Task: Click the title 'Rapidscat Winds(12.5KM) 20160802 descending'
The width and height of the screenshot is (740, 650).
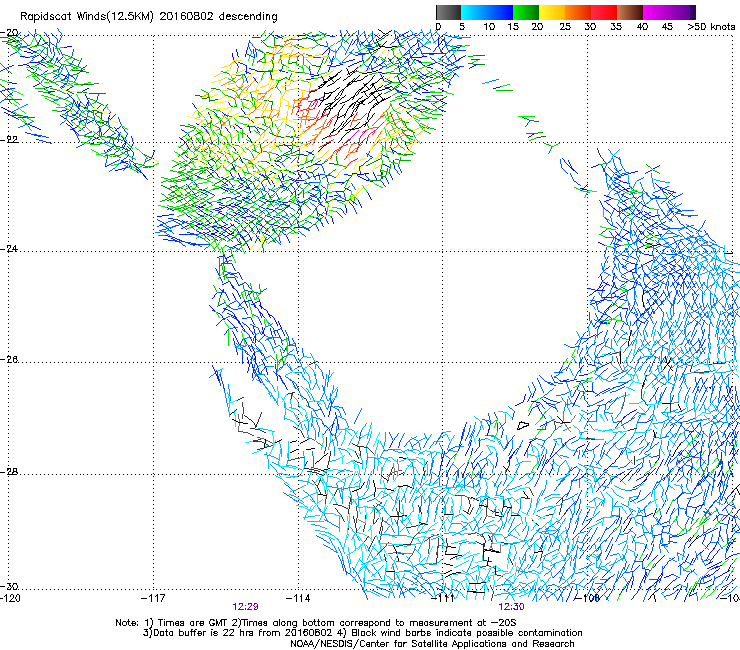Action: coord(149,17)
